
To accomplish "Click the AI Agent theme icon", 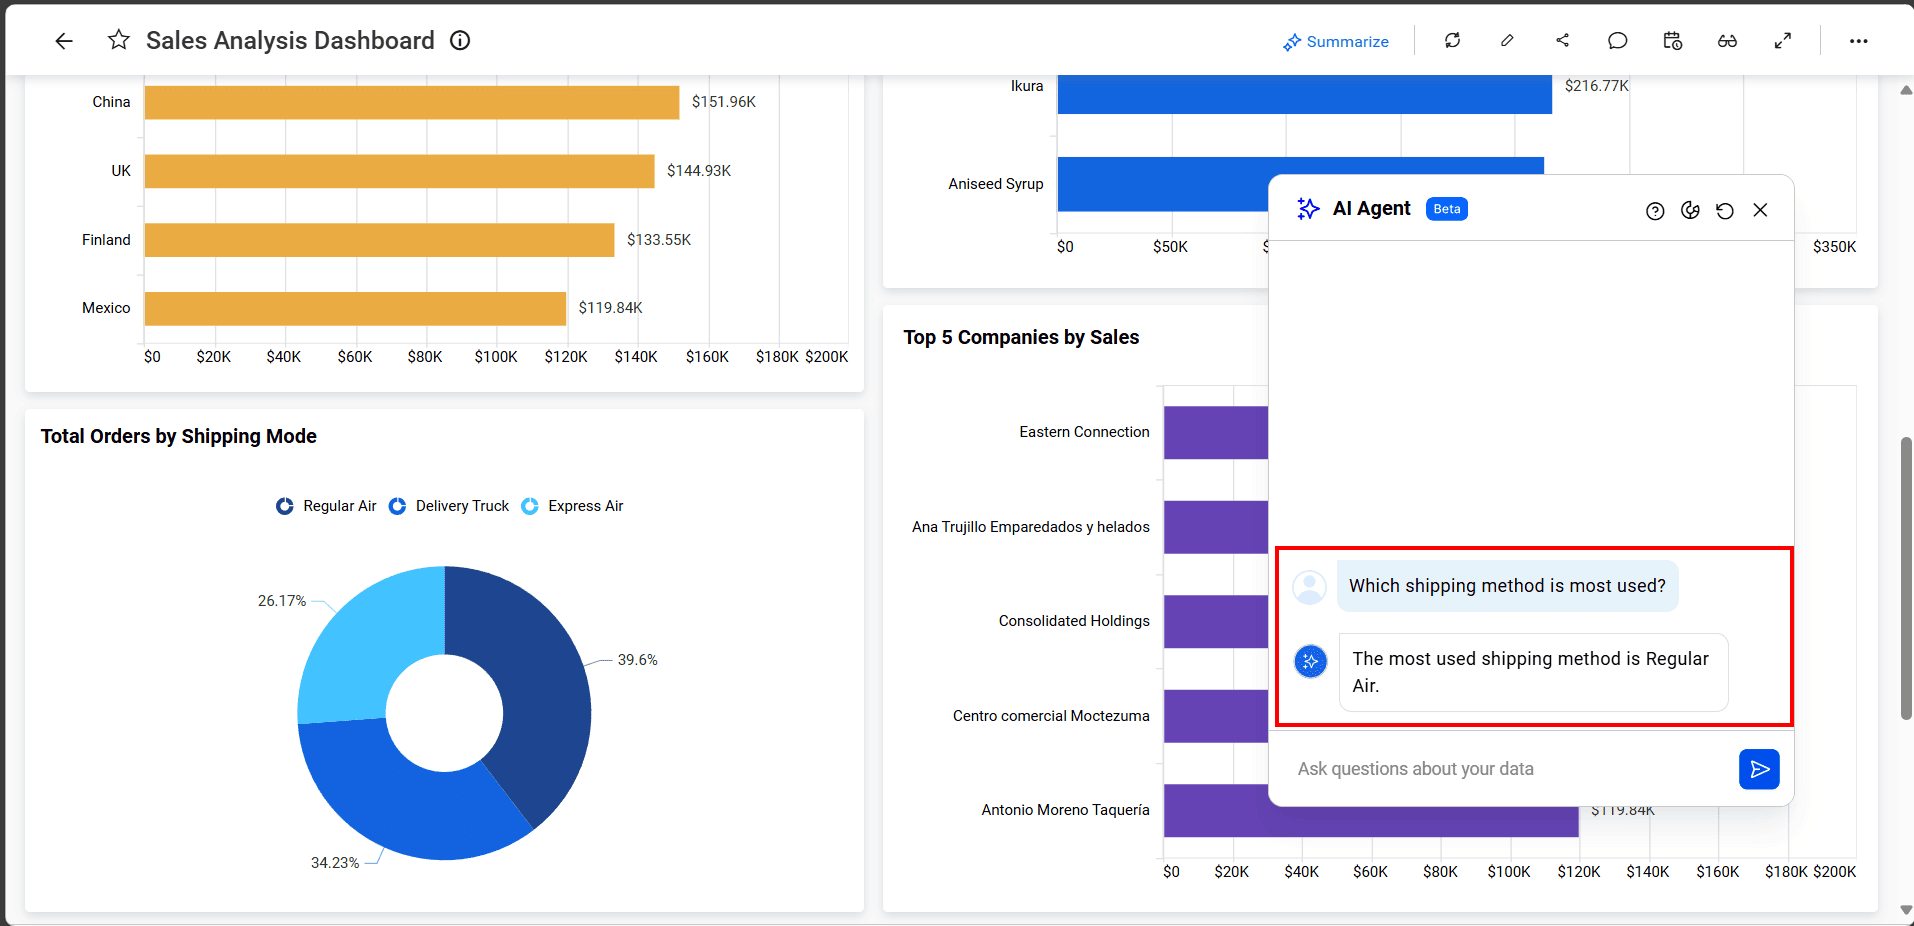I will (x=1690, y=210).
